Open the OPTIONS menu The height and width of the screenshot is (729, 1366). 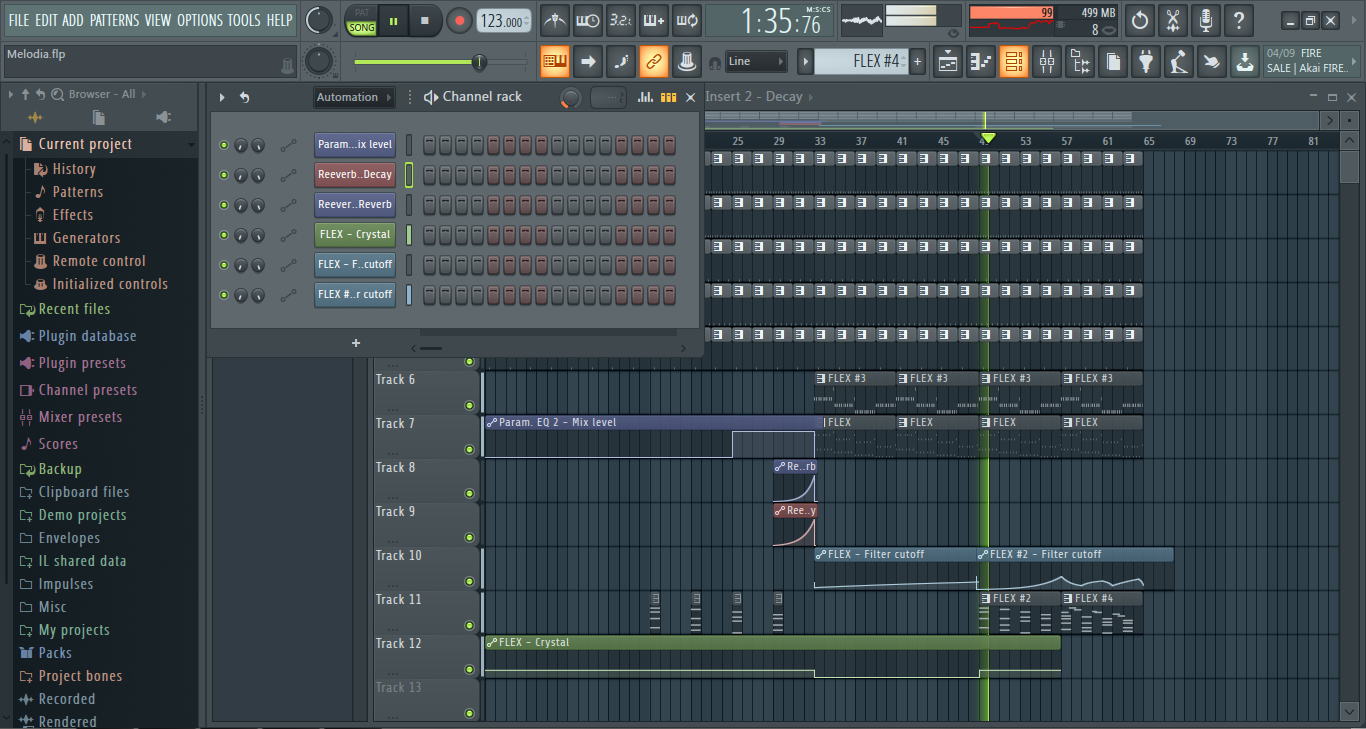click(x=200, y=20)
